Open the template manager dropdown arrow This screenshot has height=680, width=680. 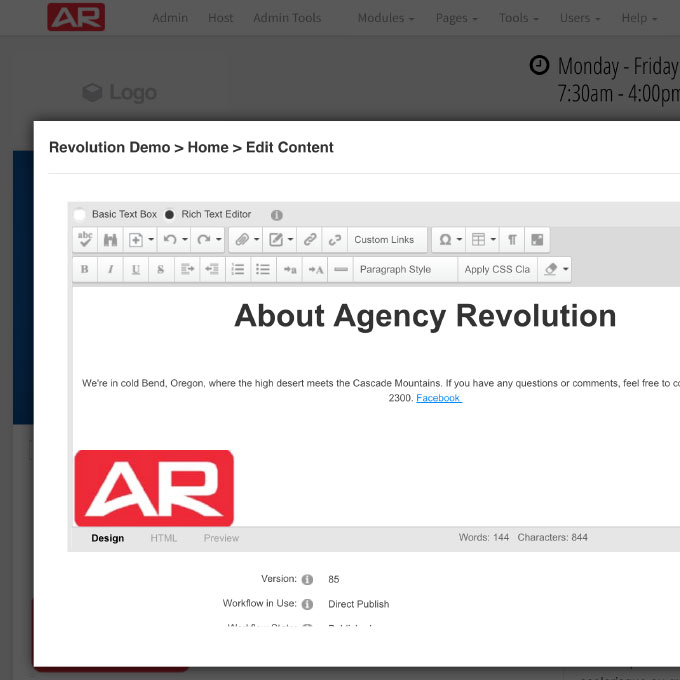tap(291, 239)
